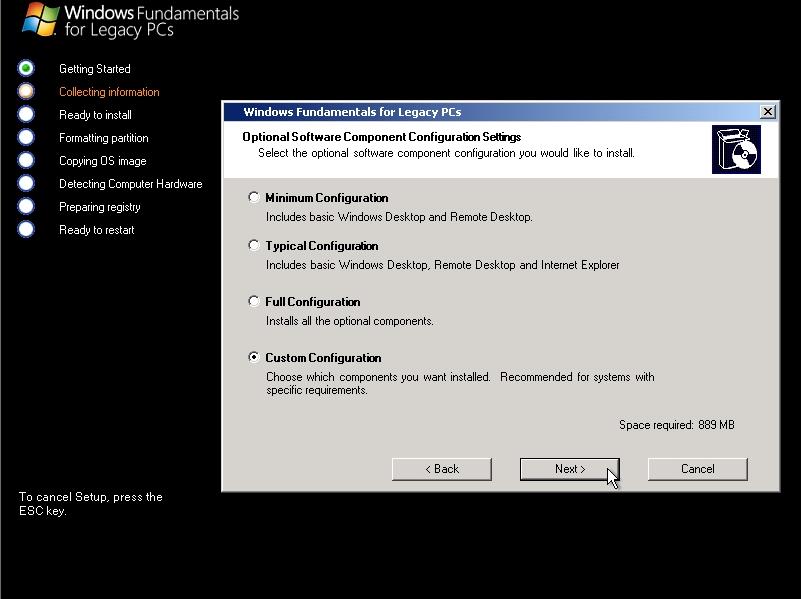Click 'Includes basic Windows Desktop and Remote Desktop.' description
The image size is (801, 599).
click(x=399, y=217)
